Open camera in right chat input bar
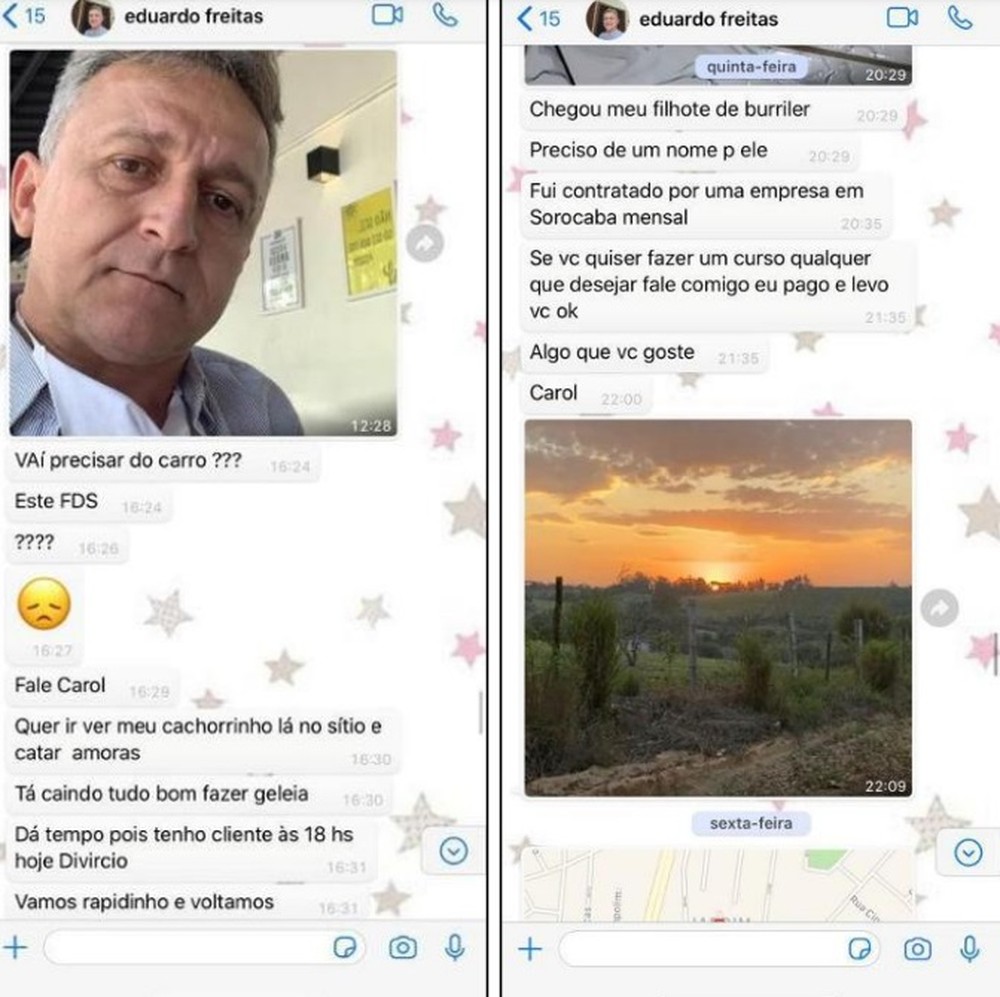 (918, 950)
